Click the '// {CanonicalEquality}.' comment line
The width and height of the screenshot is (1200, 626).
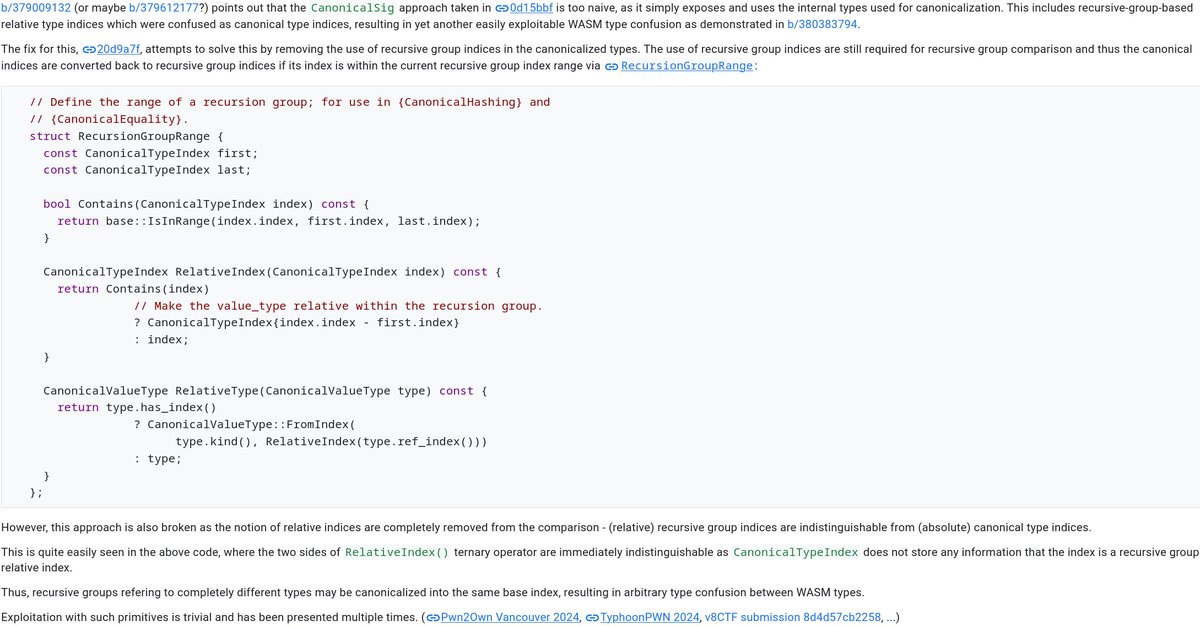tap(109, 119)
